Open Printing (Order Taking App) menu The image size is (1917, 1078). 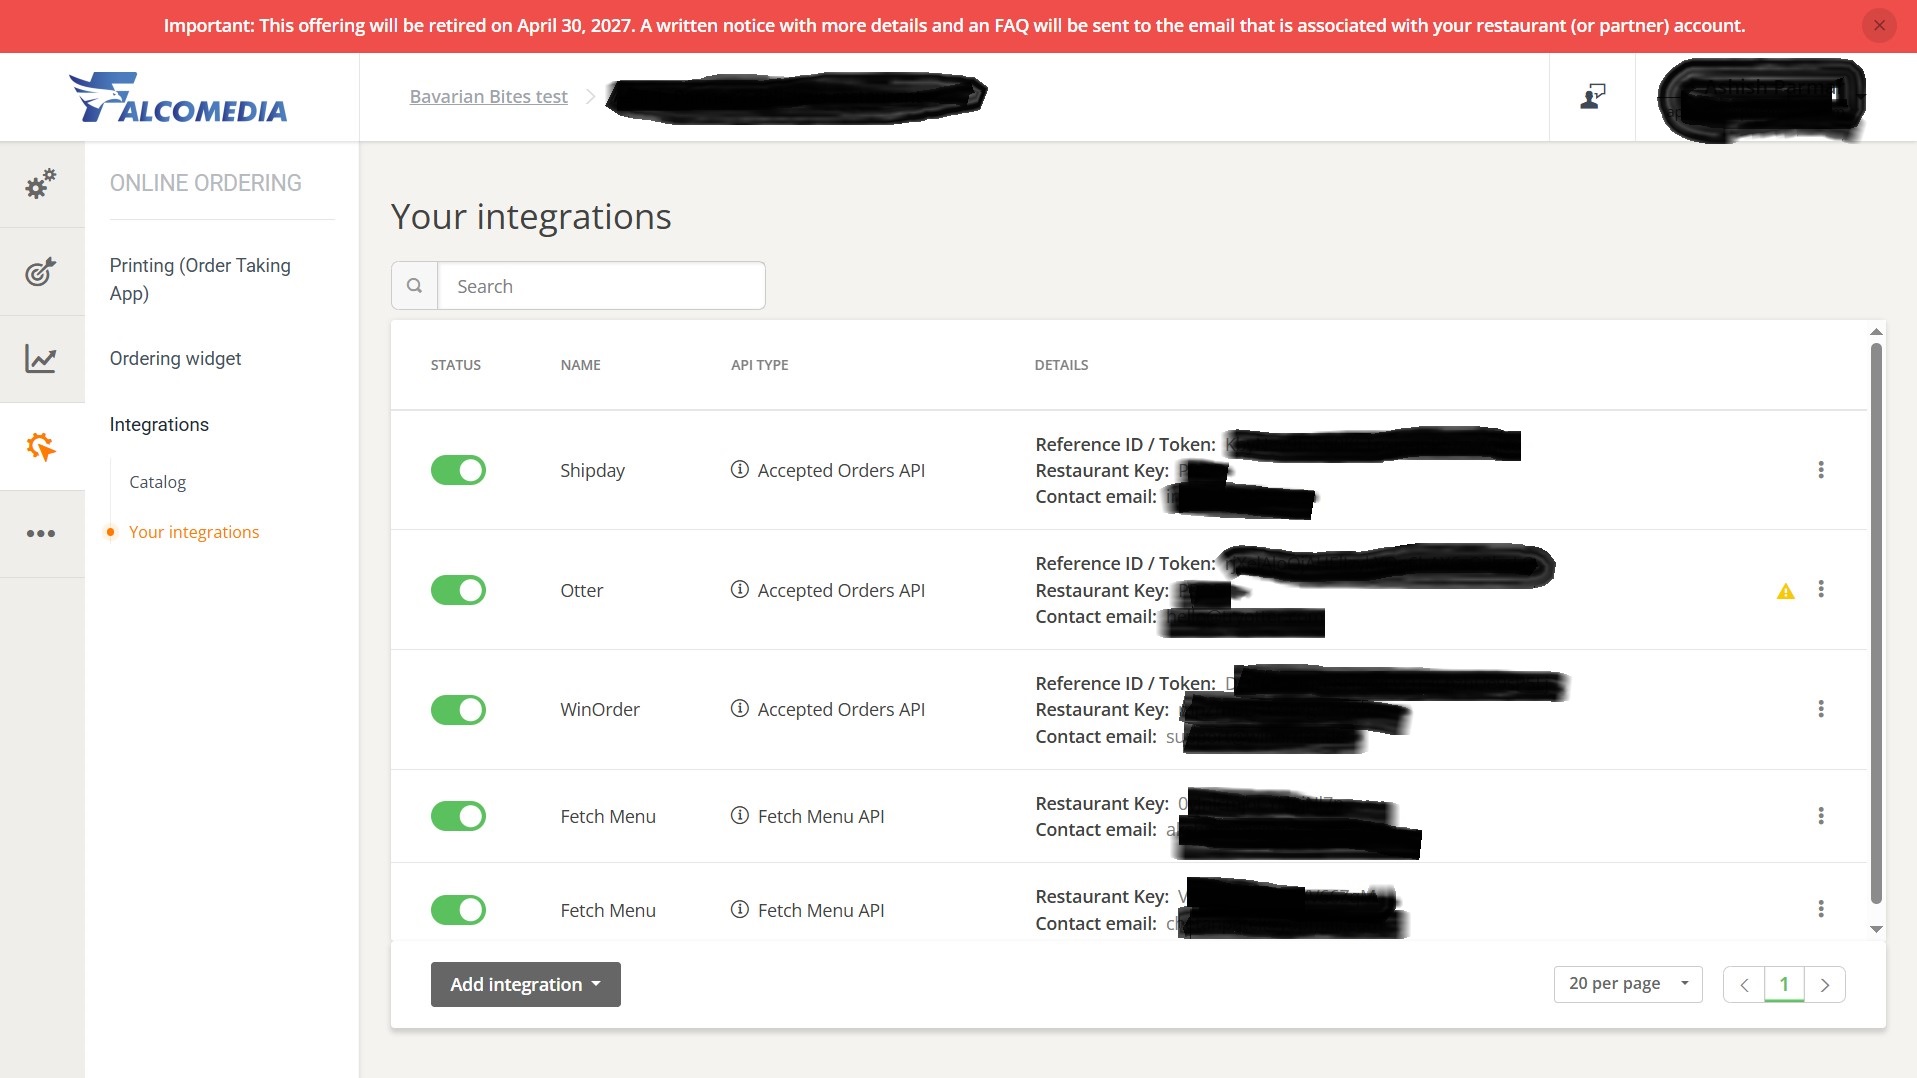tap(200, 279)
